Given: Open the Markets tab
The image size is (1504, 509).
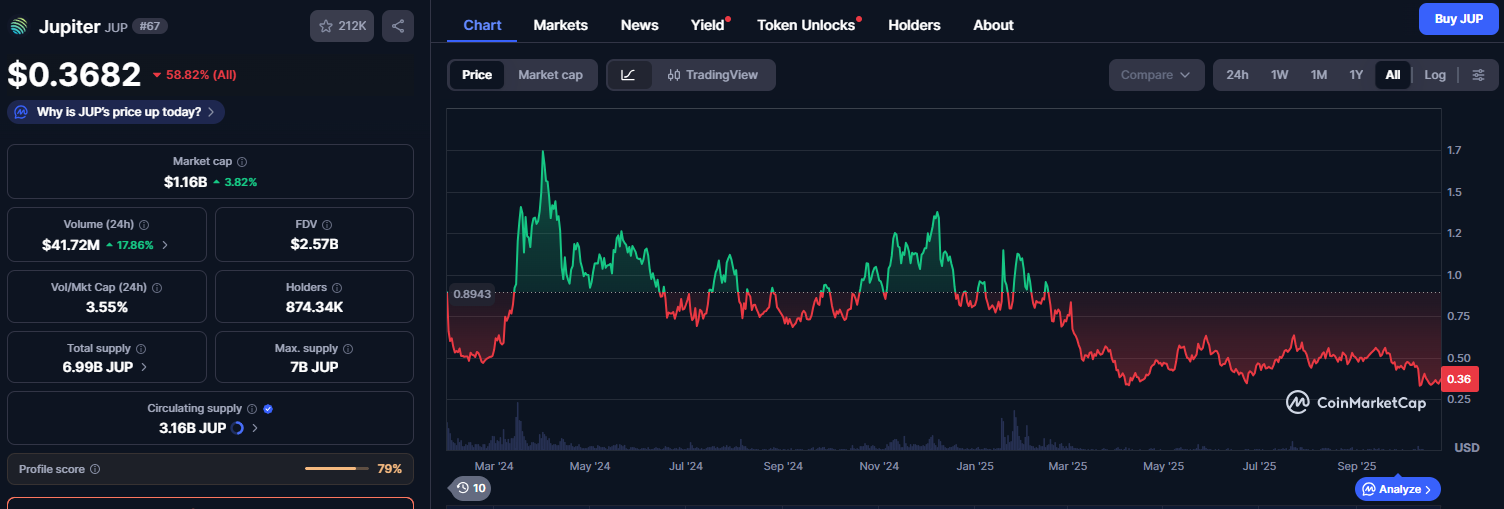Looking at the screenshot, I should pyautogui.click(x=560, y=25).
